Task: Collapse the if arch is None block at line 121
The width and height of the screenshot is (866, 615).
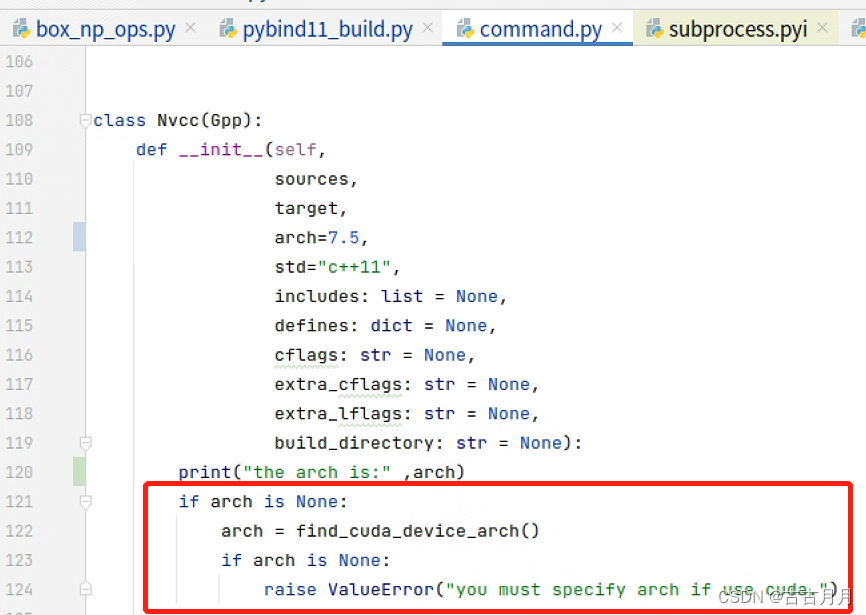Action: coord(85,501)
